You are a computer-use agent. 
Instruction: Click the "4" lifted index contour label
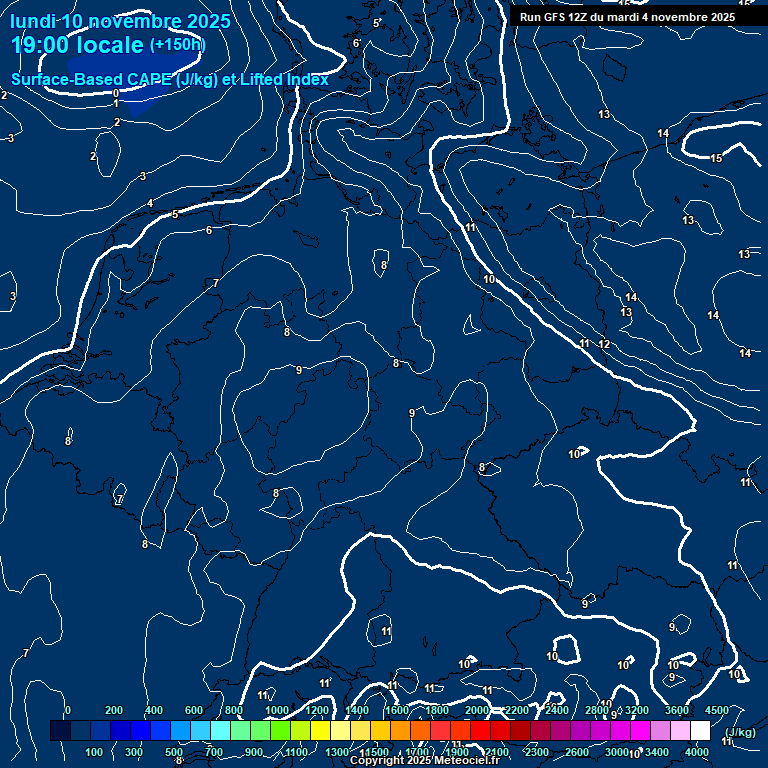pos(150,203)
